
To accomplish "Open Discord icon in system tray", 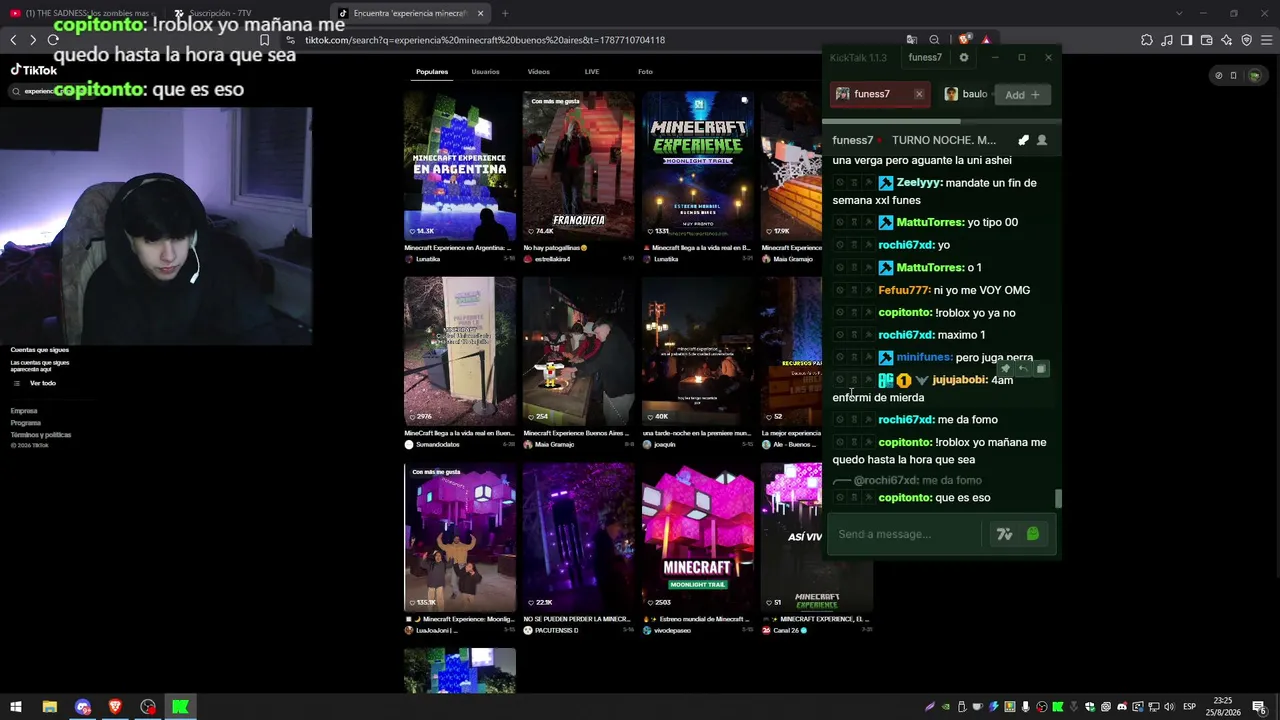I will 1122,707.
